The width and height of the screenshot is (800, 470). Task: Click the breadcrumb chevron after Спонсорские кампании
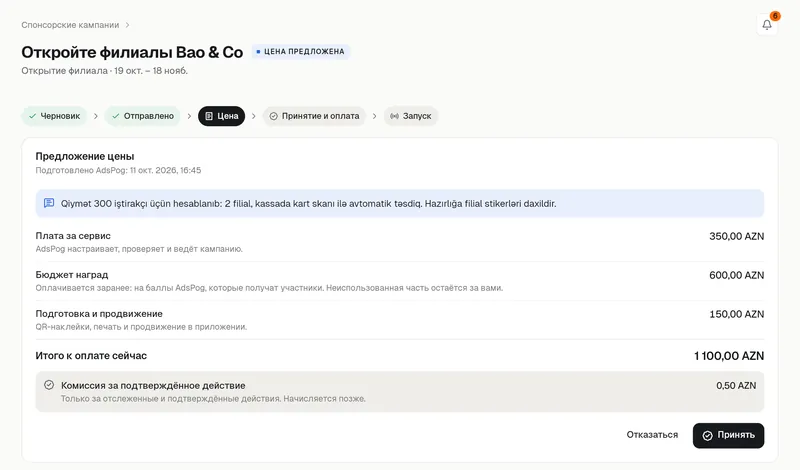pos(127,25)
